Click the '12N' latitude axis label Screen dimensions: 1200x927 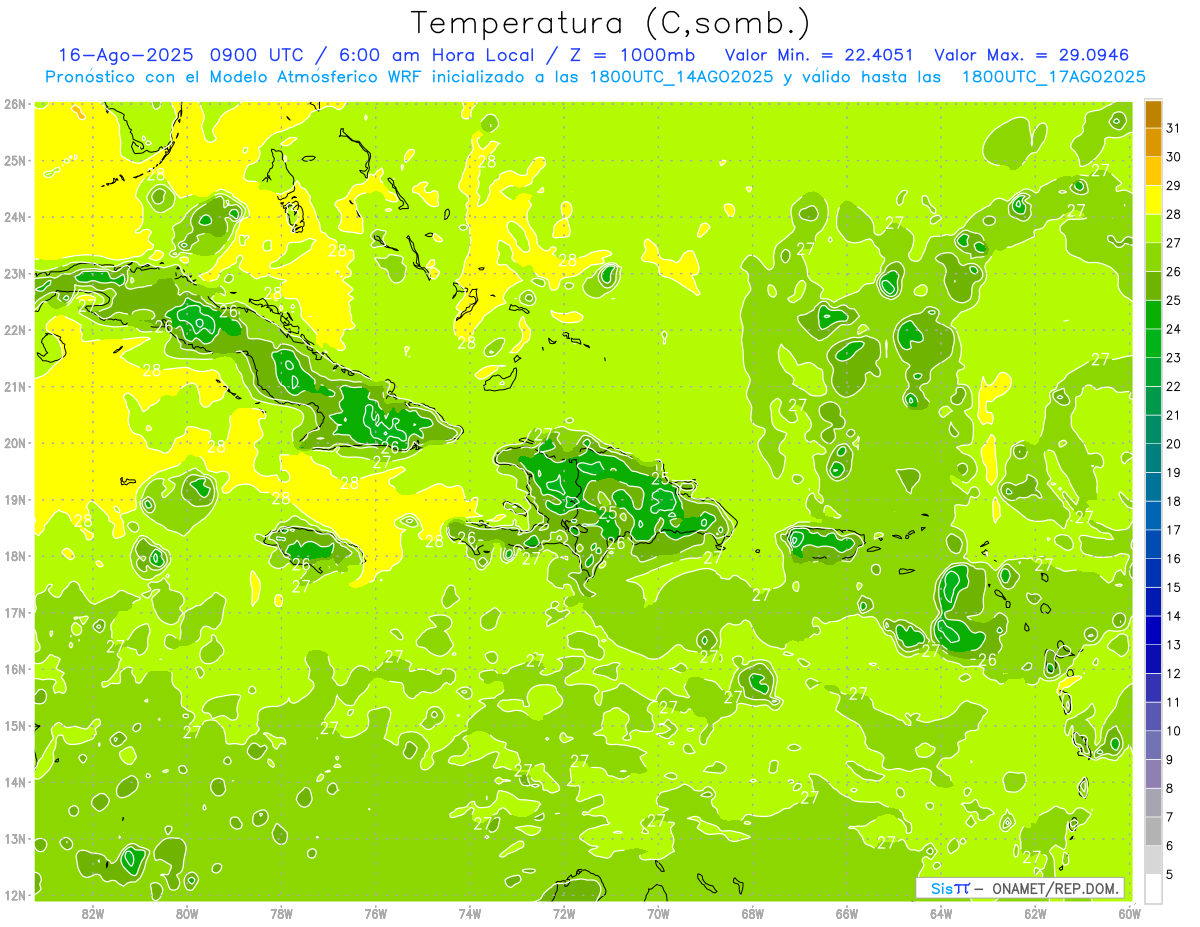(x=14, y=895)
